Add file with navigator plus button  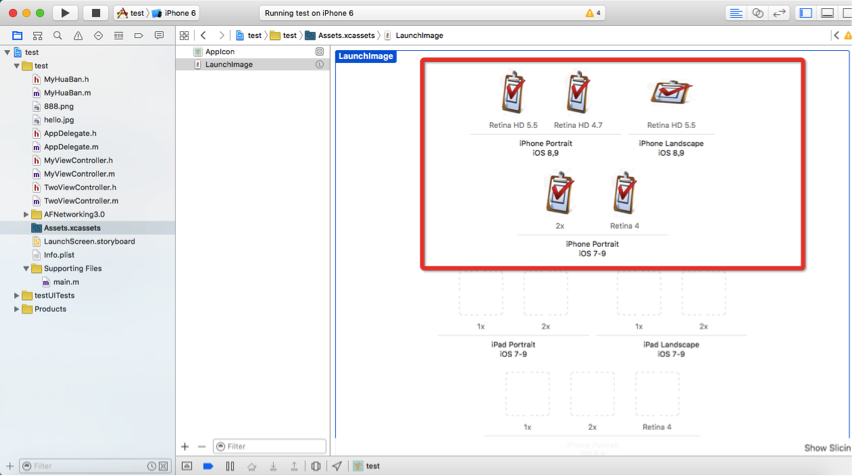(x=9, y=466)
